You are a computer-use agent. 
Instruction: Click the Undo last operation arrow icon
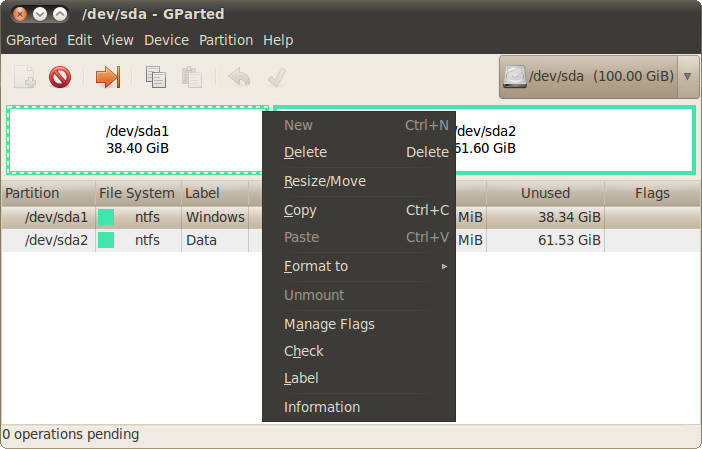pyautogui.click(x=239, y=77)
